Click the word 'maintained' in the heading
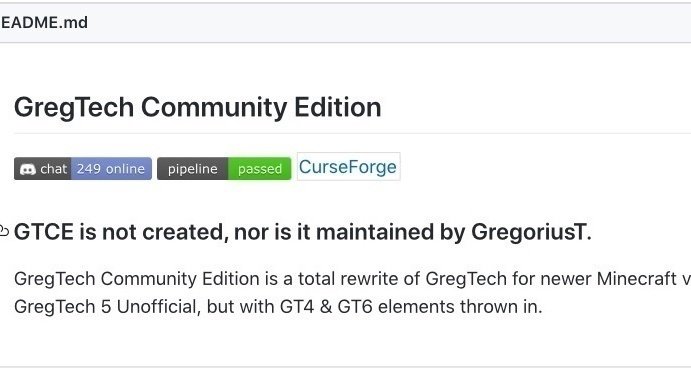The width and height of the screenshot is (691, 389). point(375,232)
